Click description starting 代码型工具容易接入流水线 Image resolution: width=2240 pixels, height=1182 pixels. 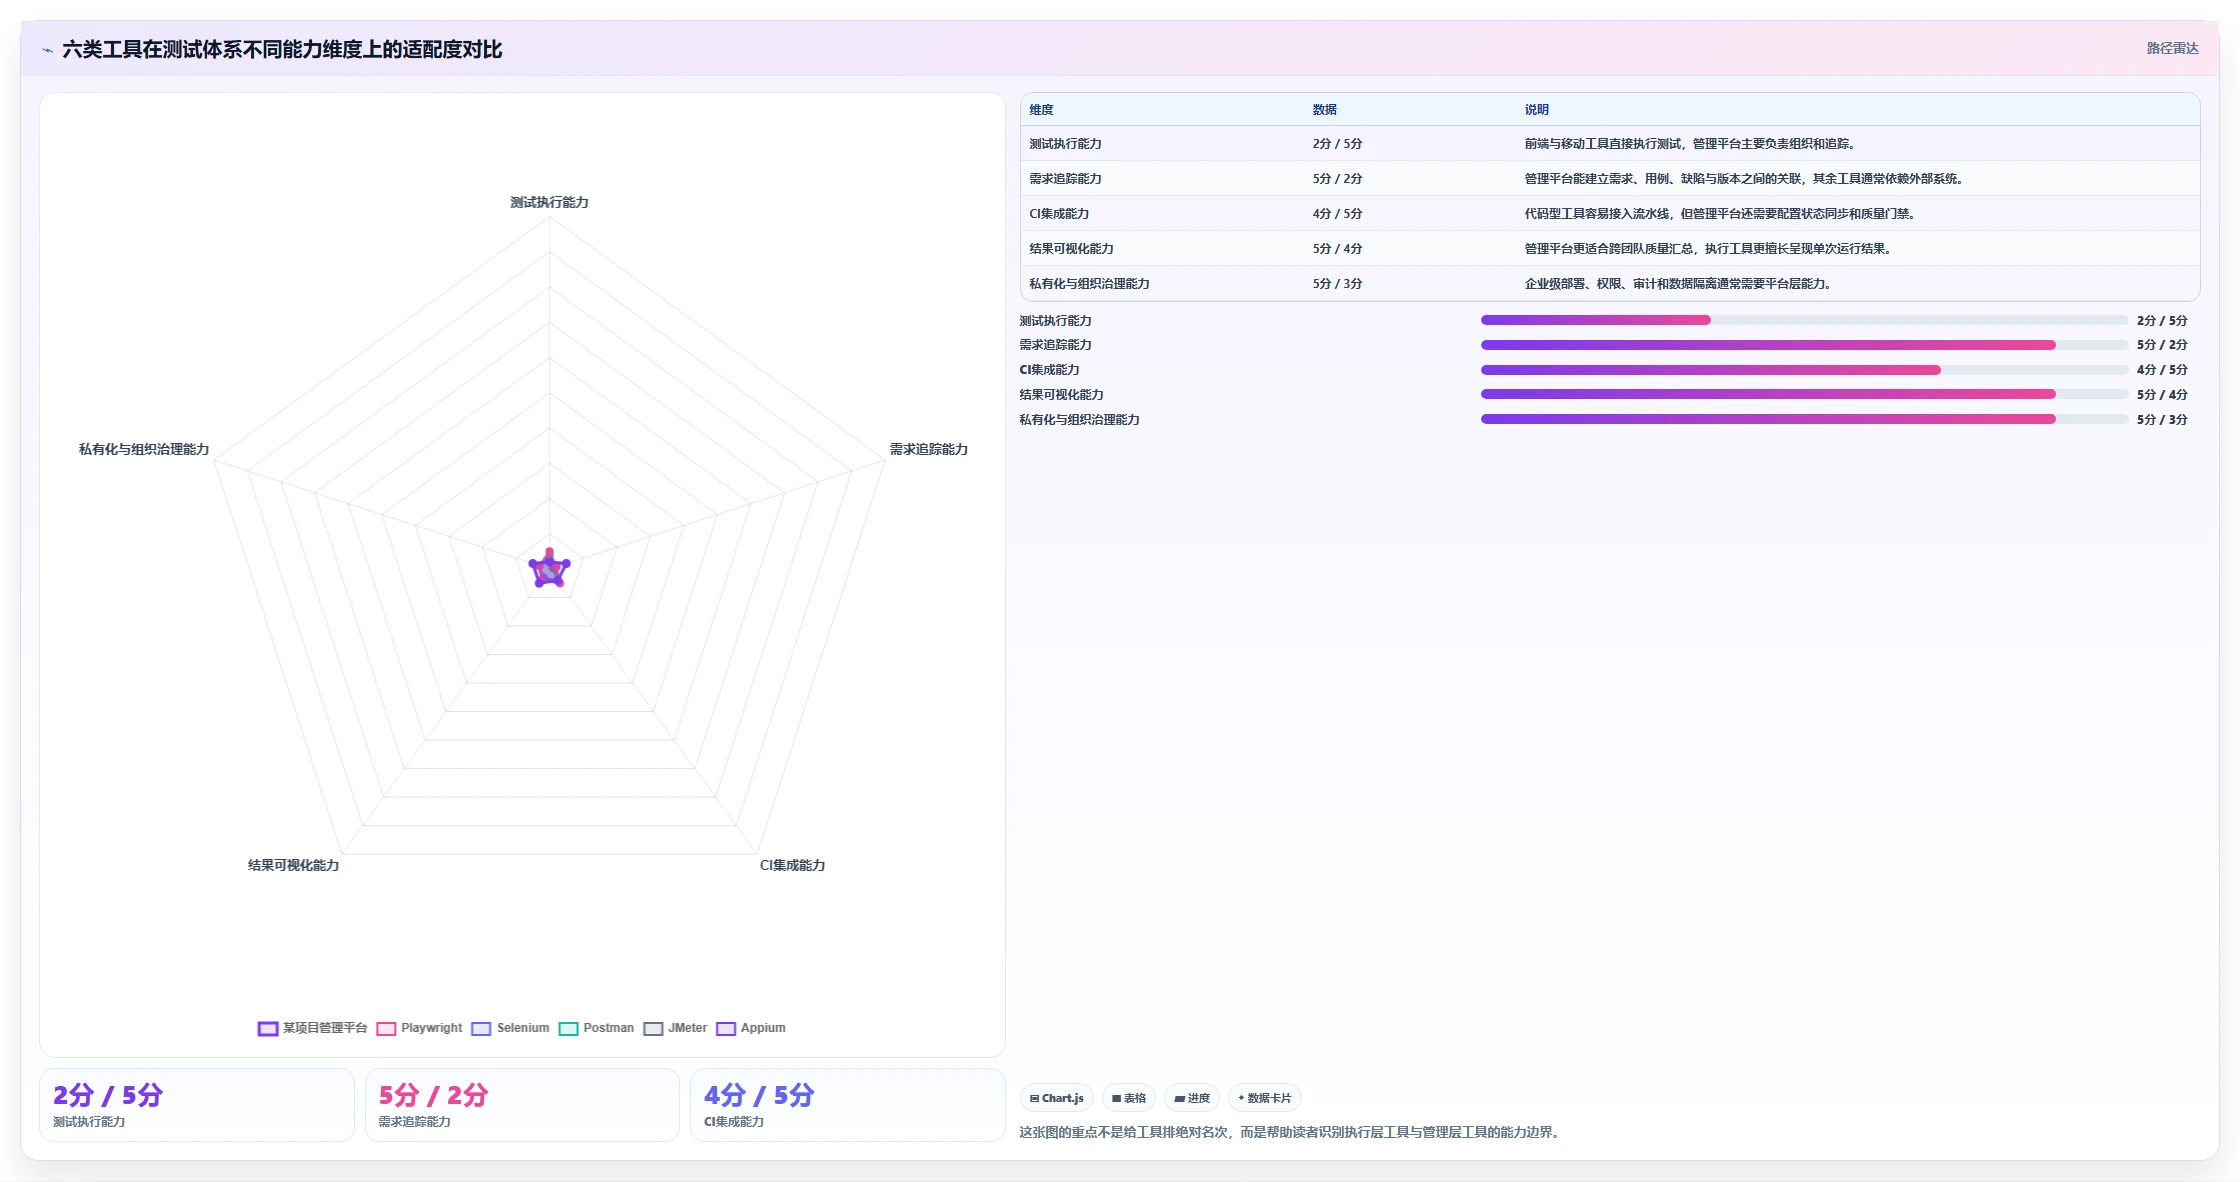tap(1720, 214)
